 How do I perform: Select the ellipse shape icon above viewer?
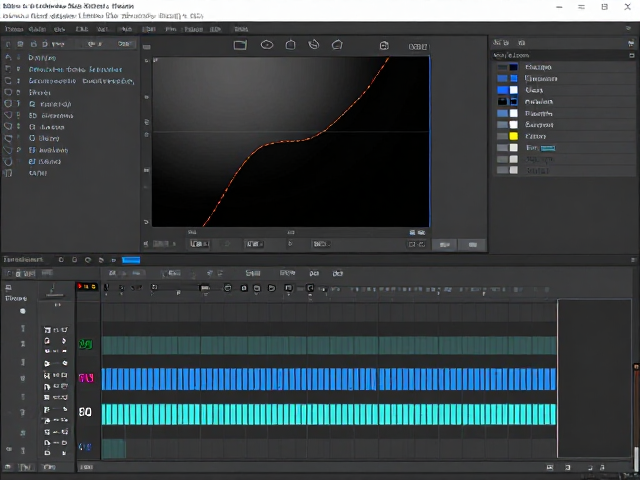coord(267,44)
